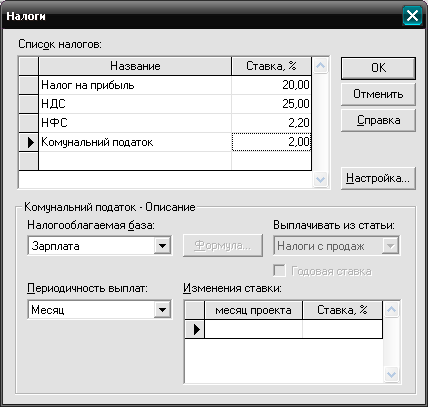Click the row arrow in rate changes table
428x407 pixels.
pyautogui.click(x=194, y=329)
